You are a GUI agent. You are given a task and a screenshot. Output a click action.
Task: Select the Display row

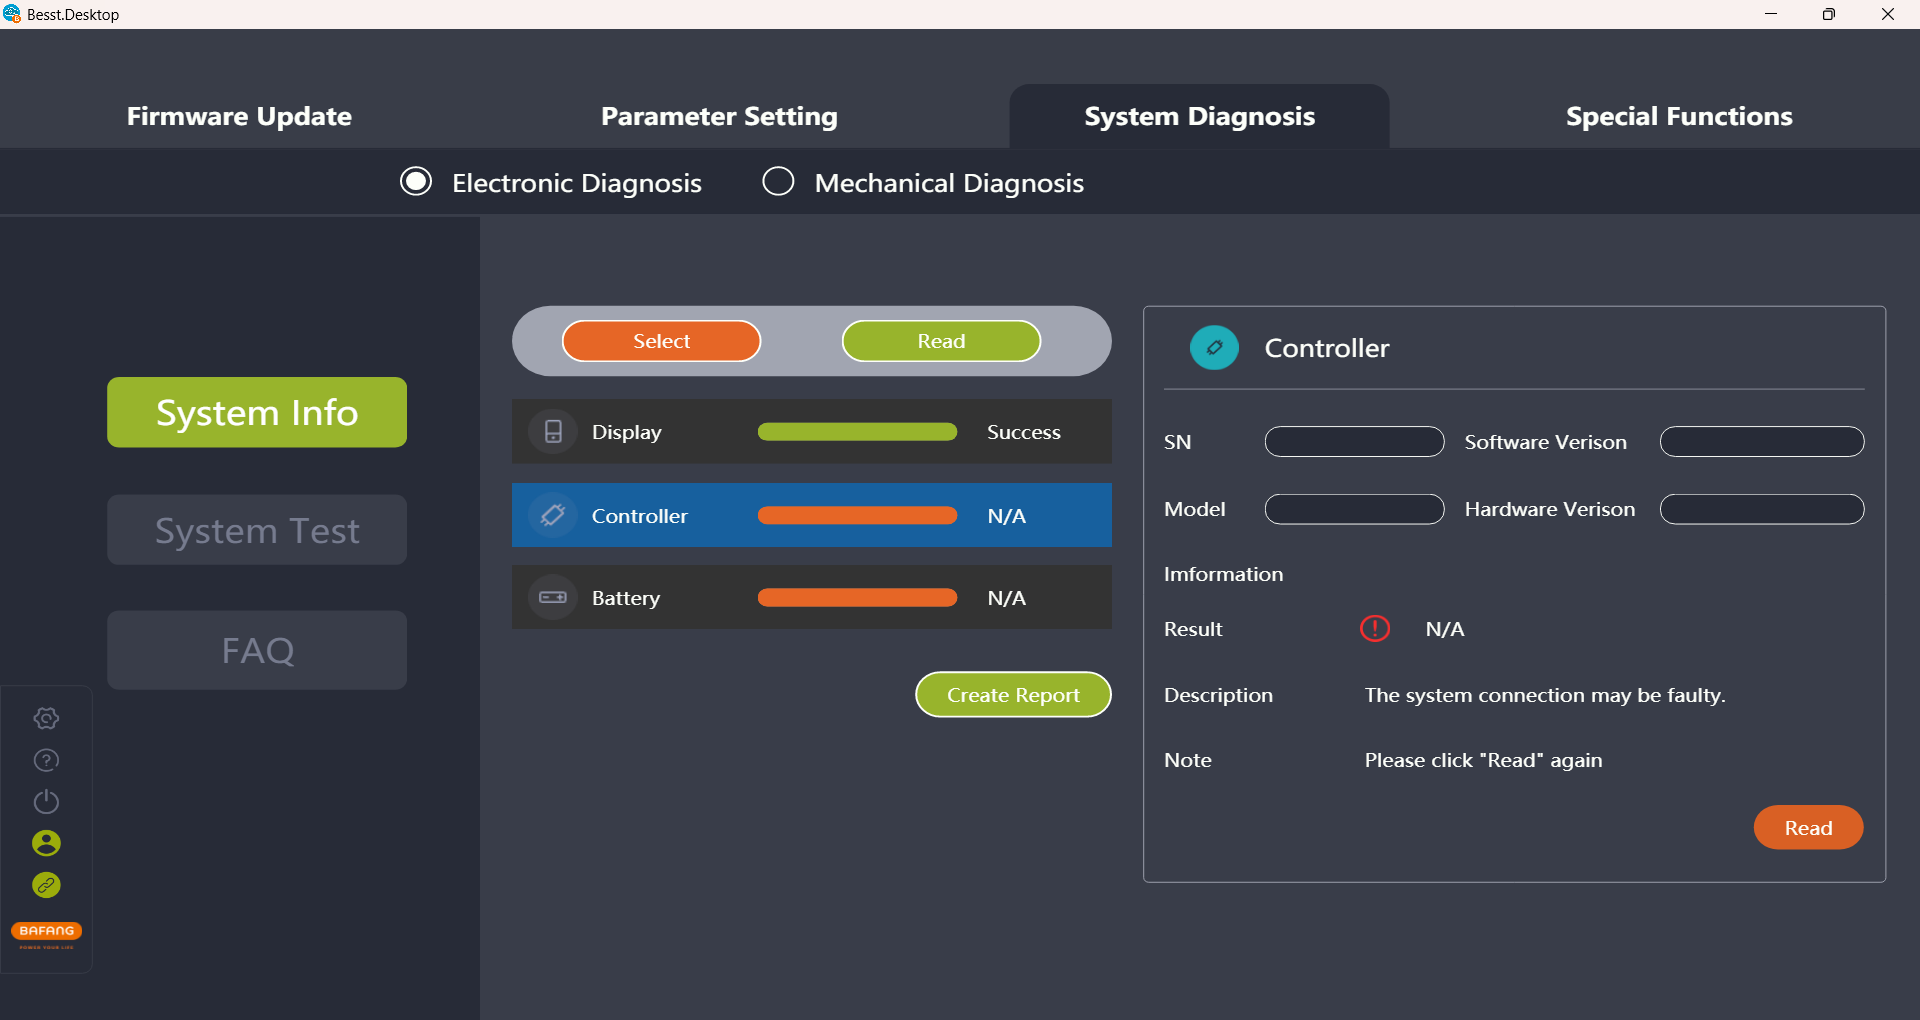coord(811,432)
